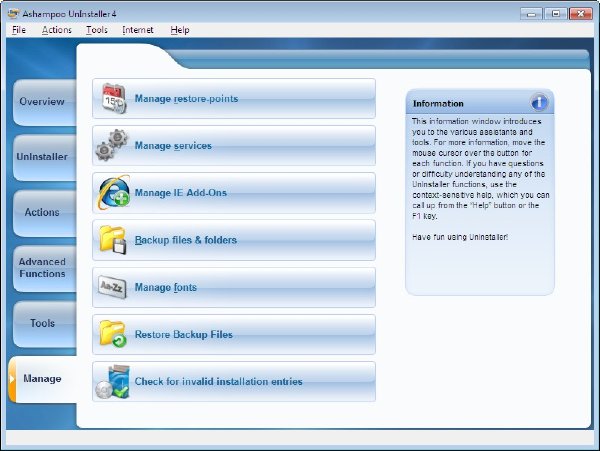Switch to the Overview sidebar tab
The image size is (600, 451).
(44, 102)
